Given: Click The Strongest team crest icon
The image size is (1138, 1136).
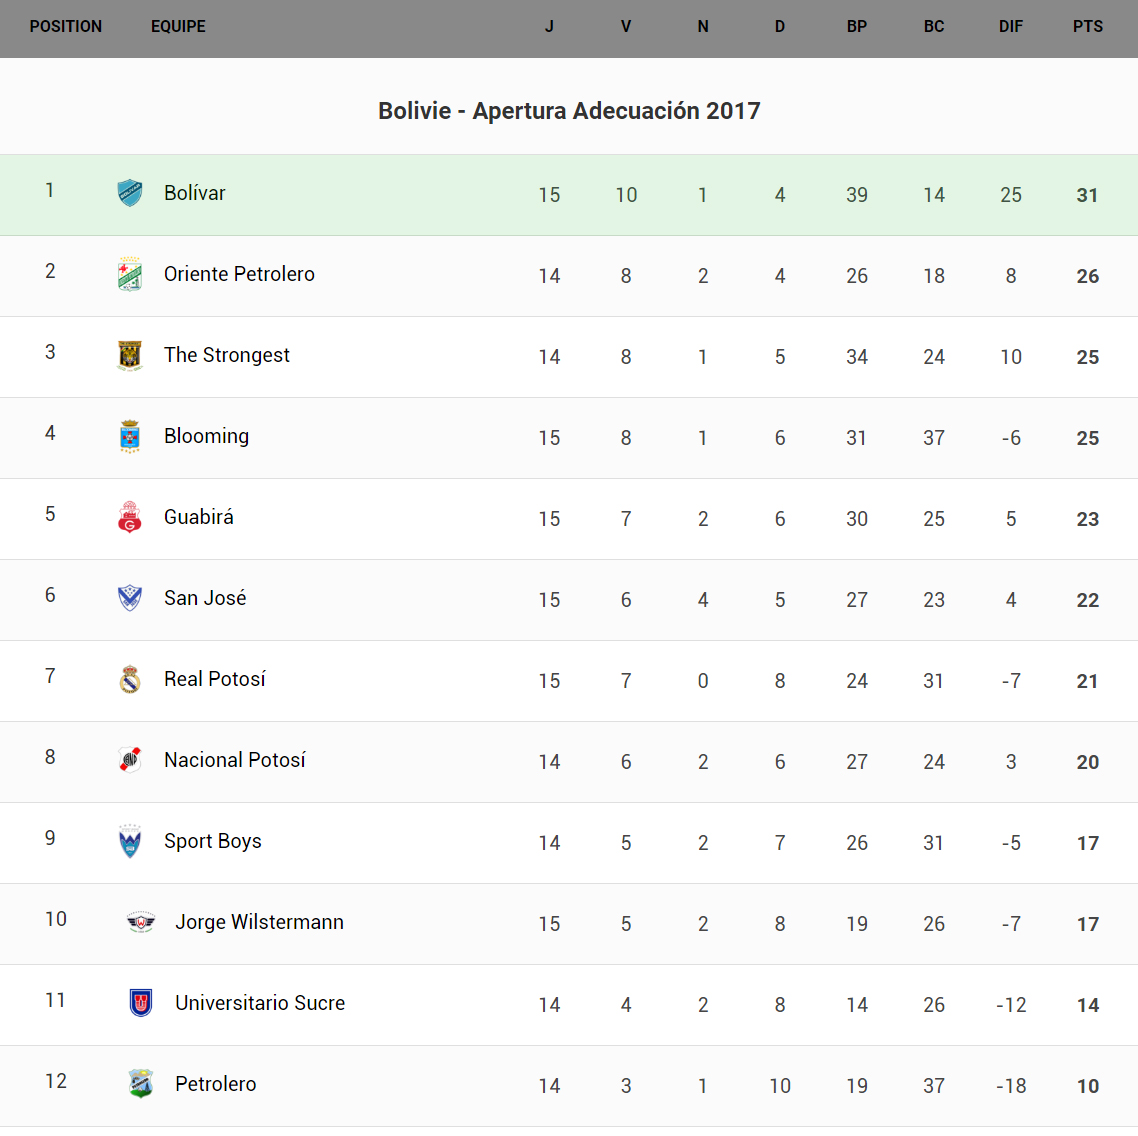Looking at the screenshot, I should click(130, 355).
